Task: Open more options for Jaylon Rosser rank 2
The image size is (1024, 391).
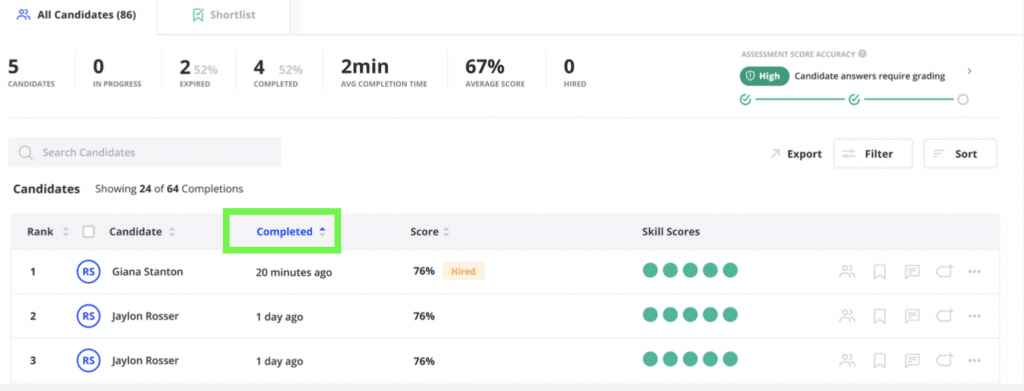Action: (974, 316)
